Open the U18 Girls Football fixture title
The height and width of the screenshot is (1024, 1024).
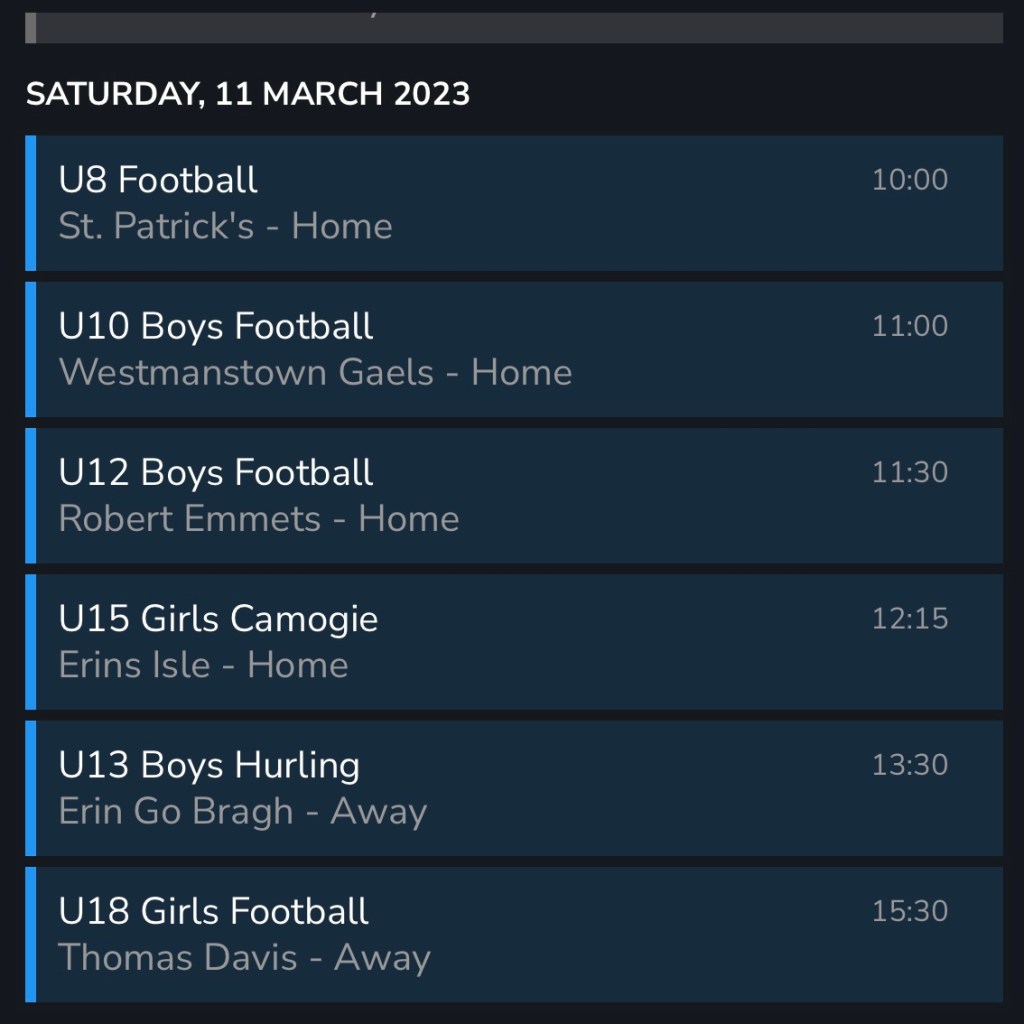(214, 911)
